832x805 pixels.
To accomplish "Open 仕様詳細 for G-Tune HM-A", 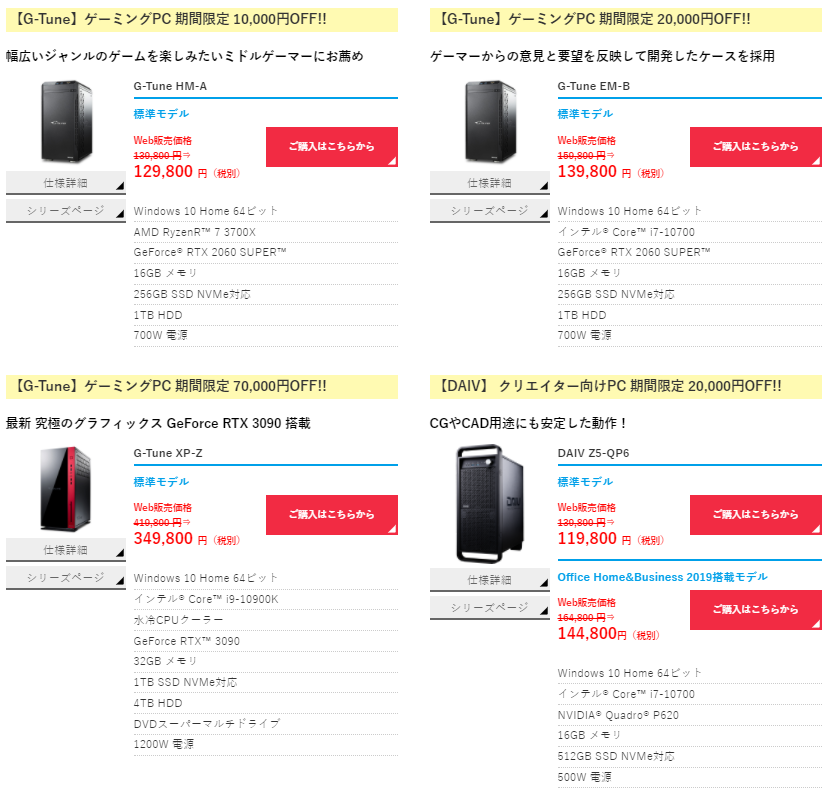I will pyautogui.click(x=66, y=183).
